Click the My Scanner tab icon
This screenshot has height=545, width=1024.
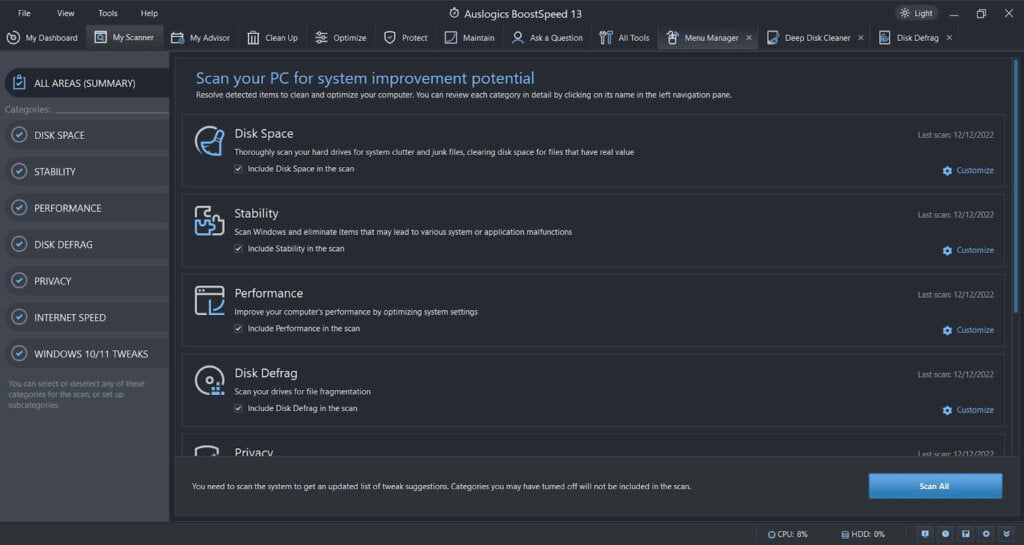[x=101, y=38]
